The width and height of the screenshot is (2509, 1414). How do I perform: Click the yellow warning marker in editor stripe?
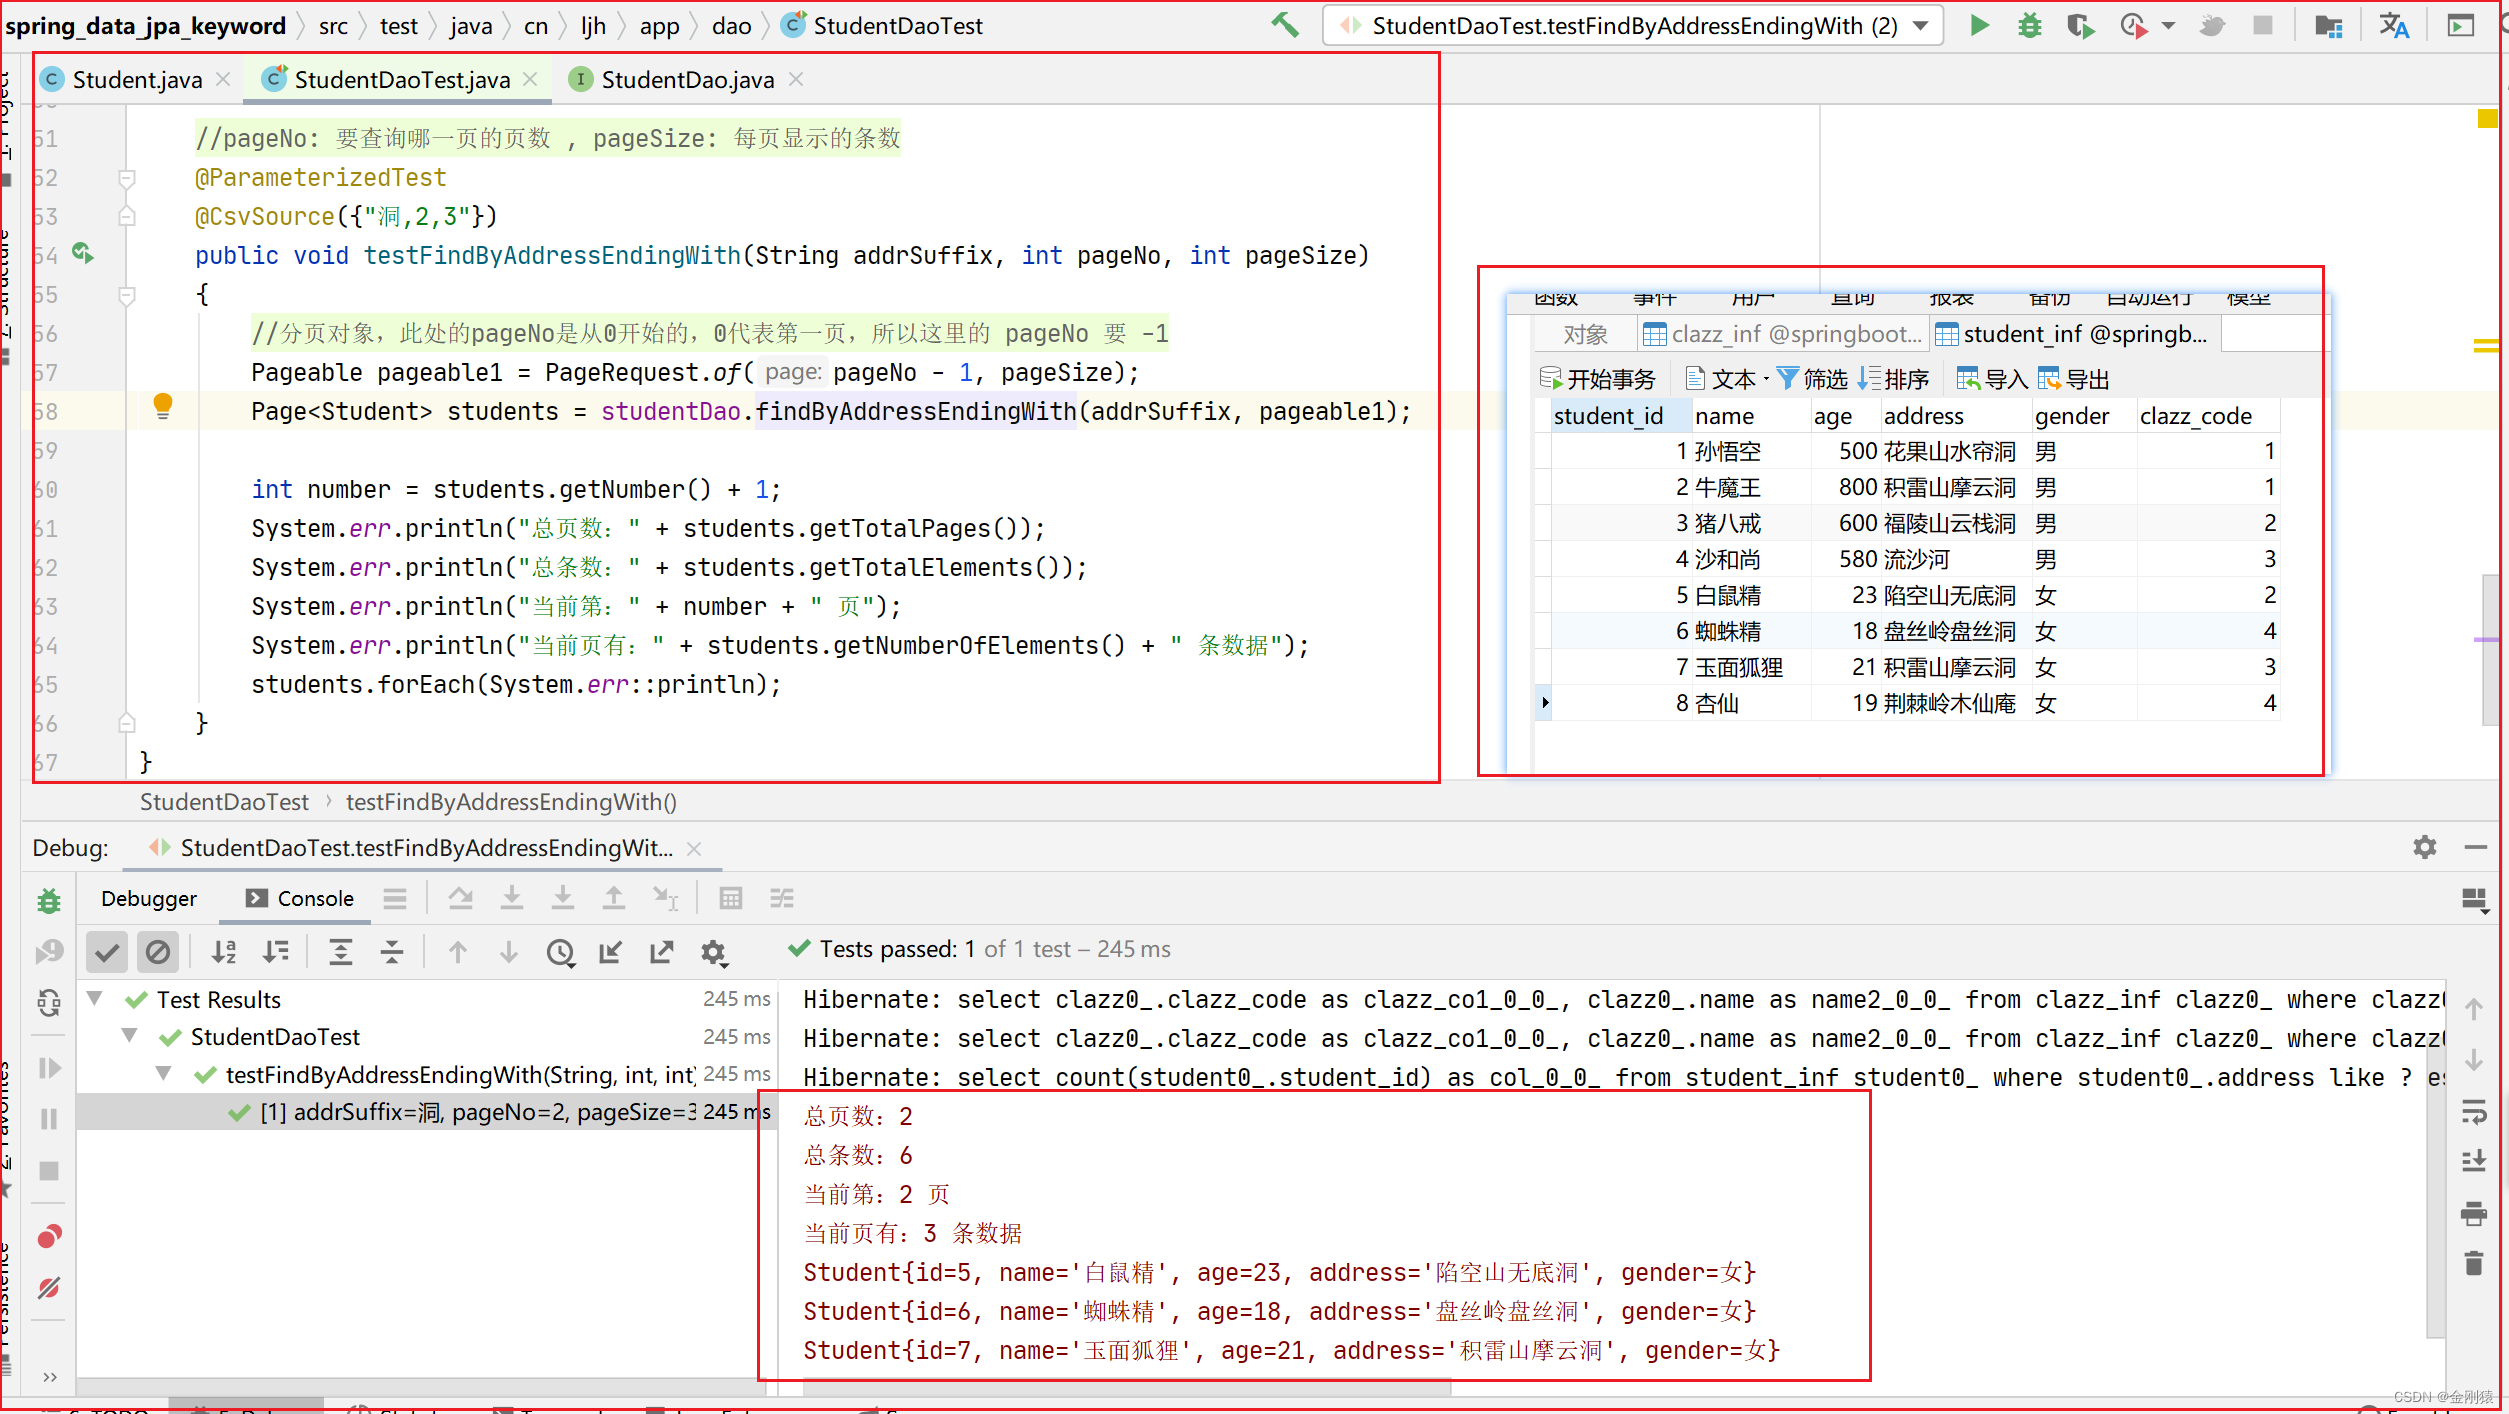click(2487, 119)
